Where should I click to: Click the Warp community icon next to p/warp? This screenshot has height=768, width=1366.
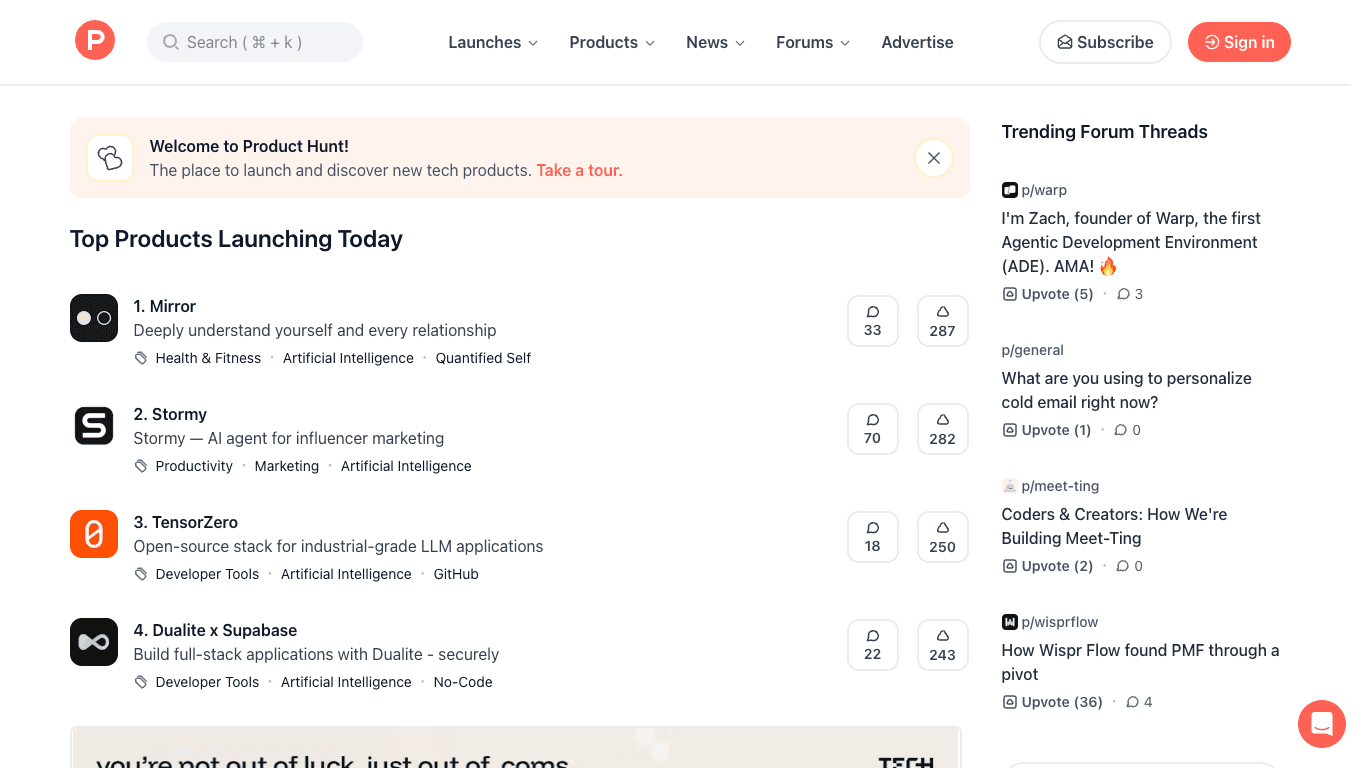(1009, 189)
